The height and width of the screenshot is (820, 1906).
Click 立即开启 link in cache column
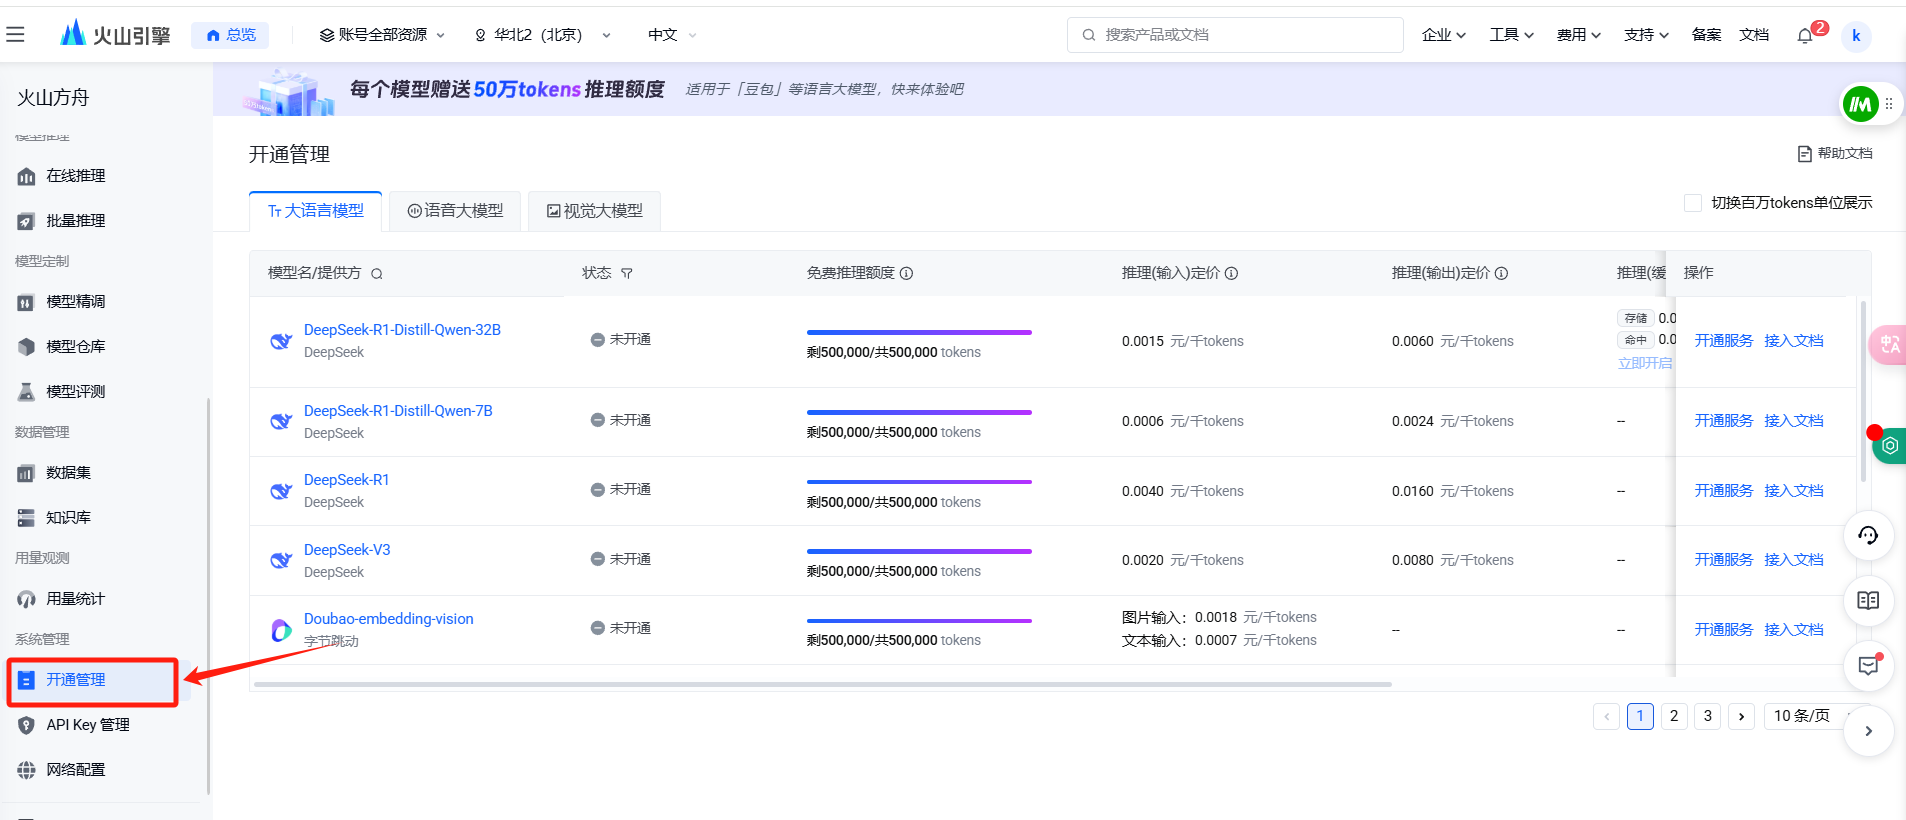1645,363
